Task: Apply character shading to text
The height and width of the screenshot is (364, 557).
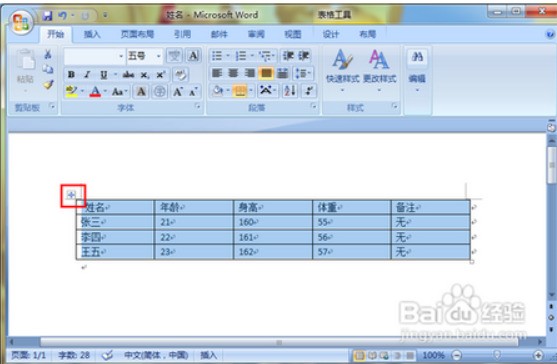Action: point(141,92)
